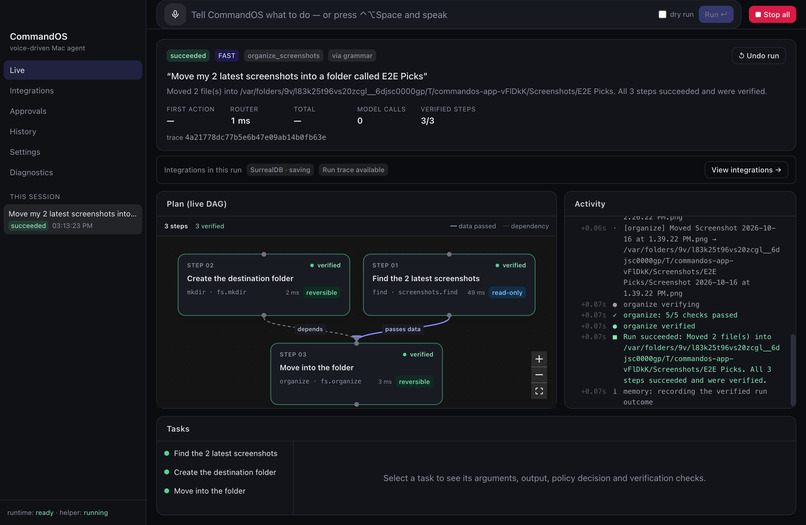Click the 'SurrealDB · saving' integration chip
The image size is (806, 525).
pos(280,170)
